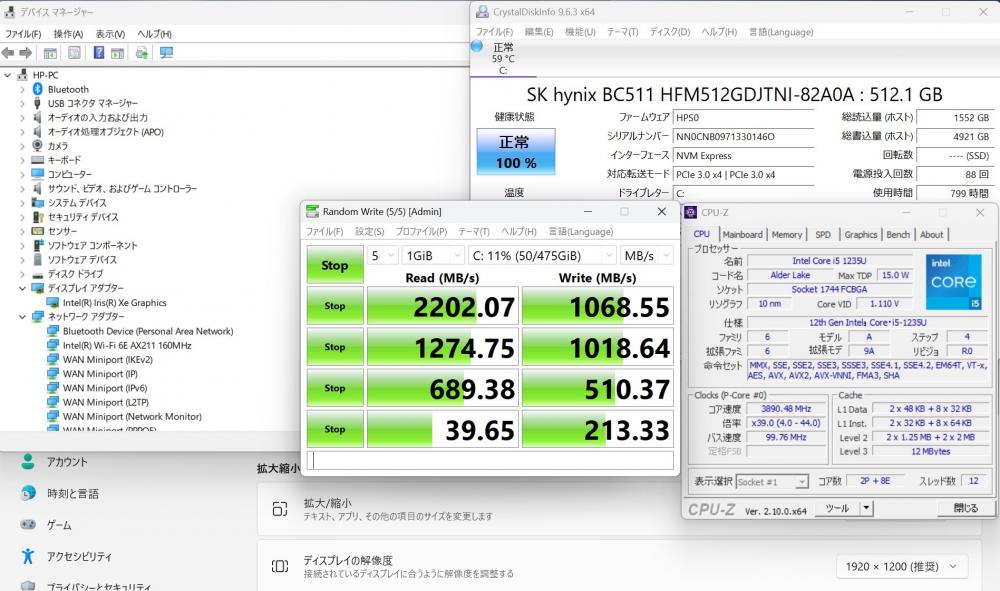Click the Stop button beside 1274.75 read result
Screen dimensions: 1000x591
335,347
